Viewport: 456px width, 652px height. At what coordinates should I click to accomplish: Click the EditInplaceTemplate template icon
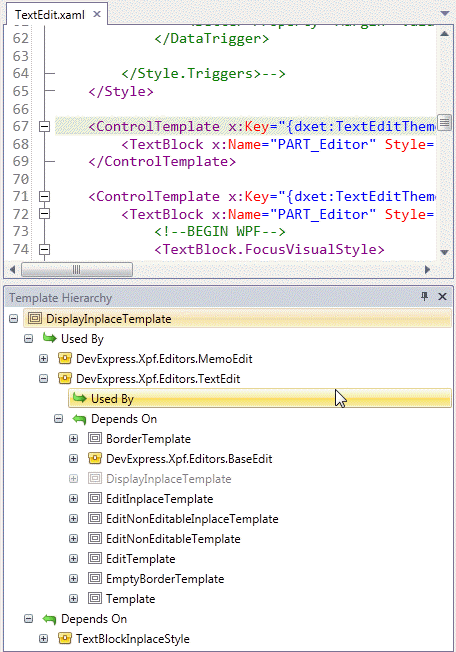click(95, 498)
